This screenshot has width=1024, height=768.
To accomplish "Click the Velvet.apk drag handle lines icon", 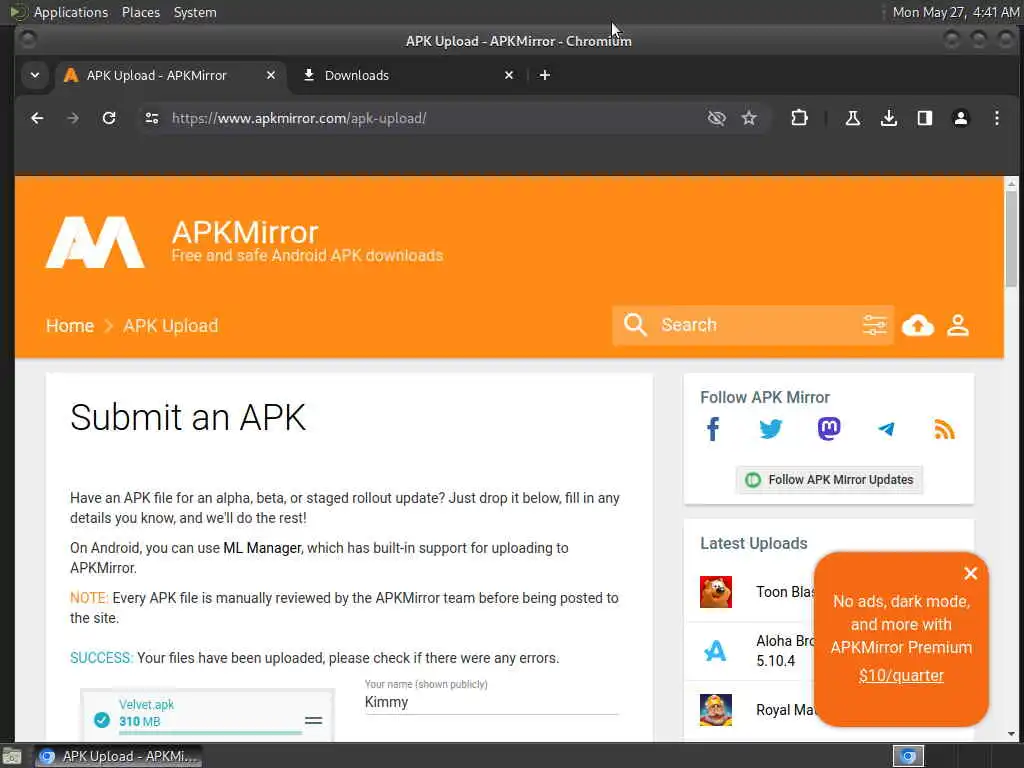I will 313,720.
